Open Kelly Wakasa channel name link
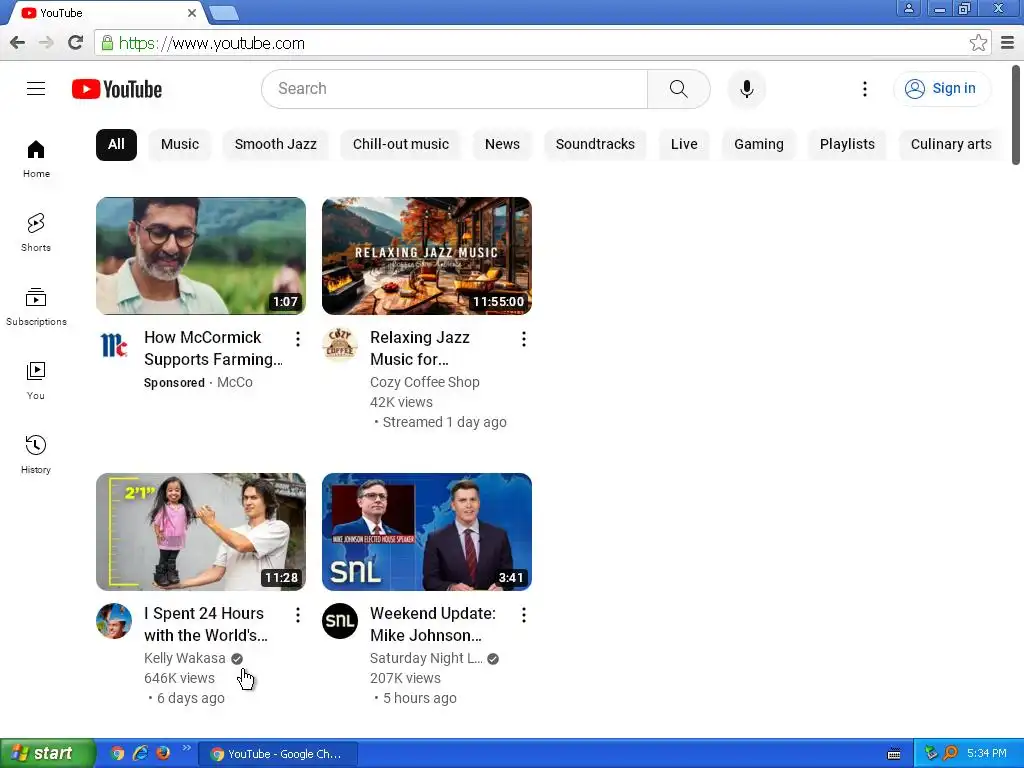Viewport: 1024px width, 768px height. [x=185, y=658]
